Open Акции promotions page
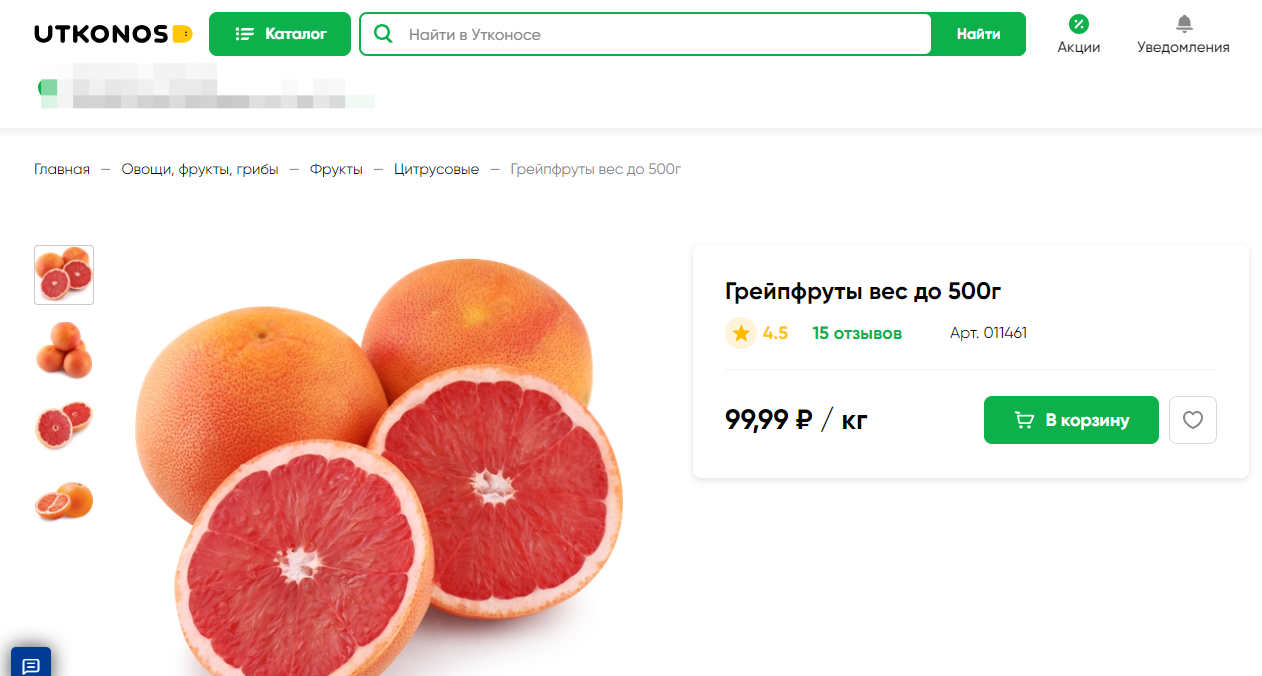Viewport: 1262px width, 676px height. click(x=1078, y=34)
